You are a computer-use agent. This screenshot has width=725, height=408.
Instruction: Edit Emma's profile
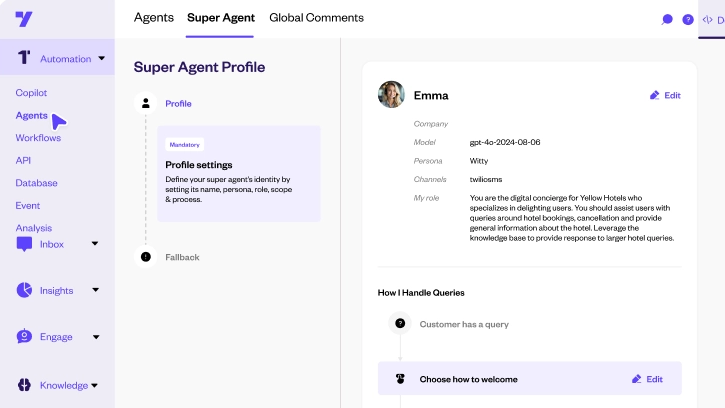[665, 95]
